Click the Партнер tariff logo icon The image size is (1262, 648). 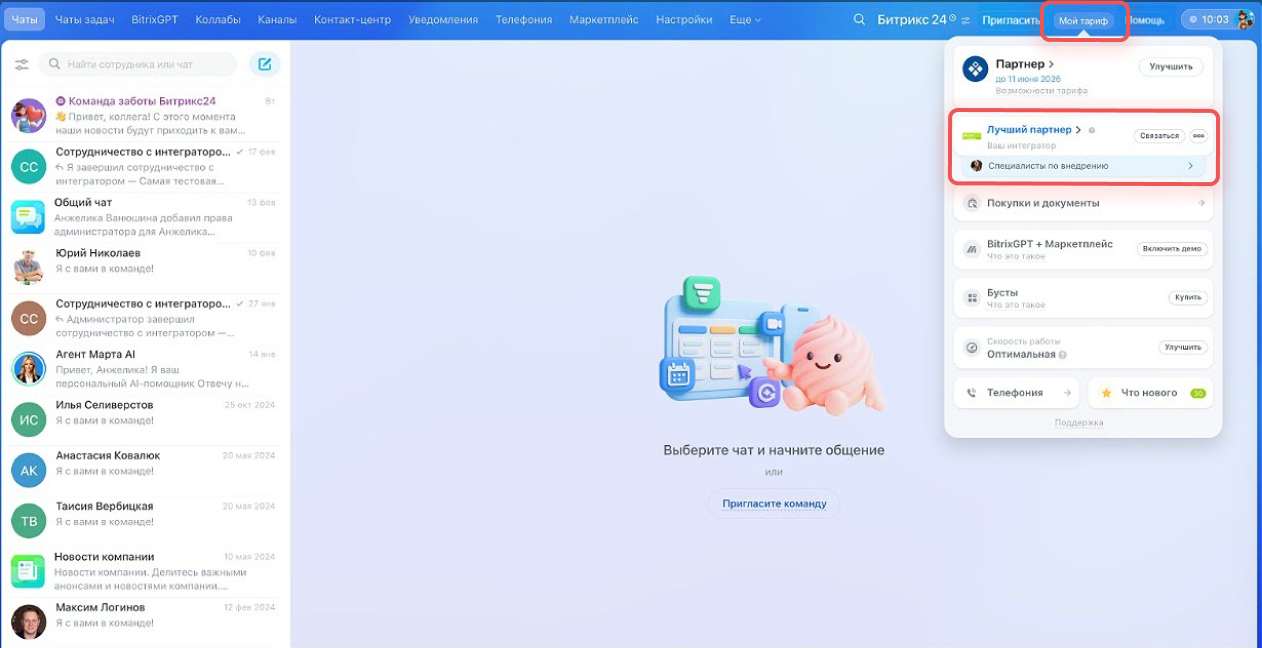(974, 69)
